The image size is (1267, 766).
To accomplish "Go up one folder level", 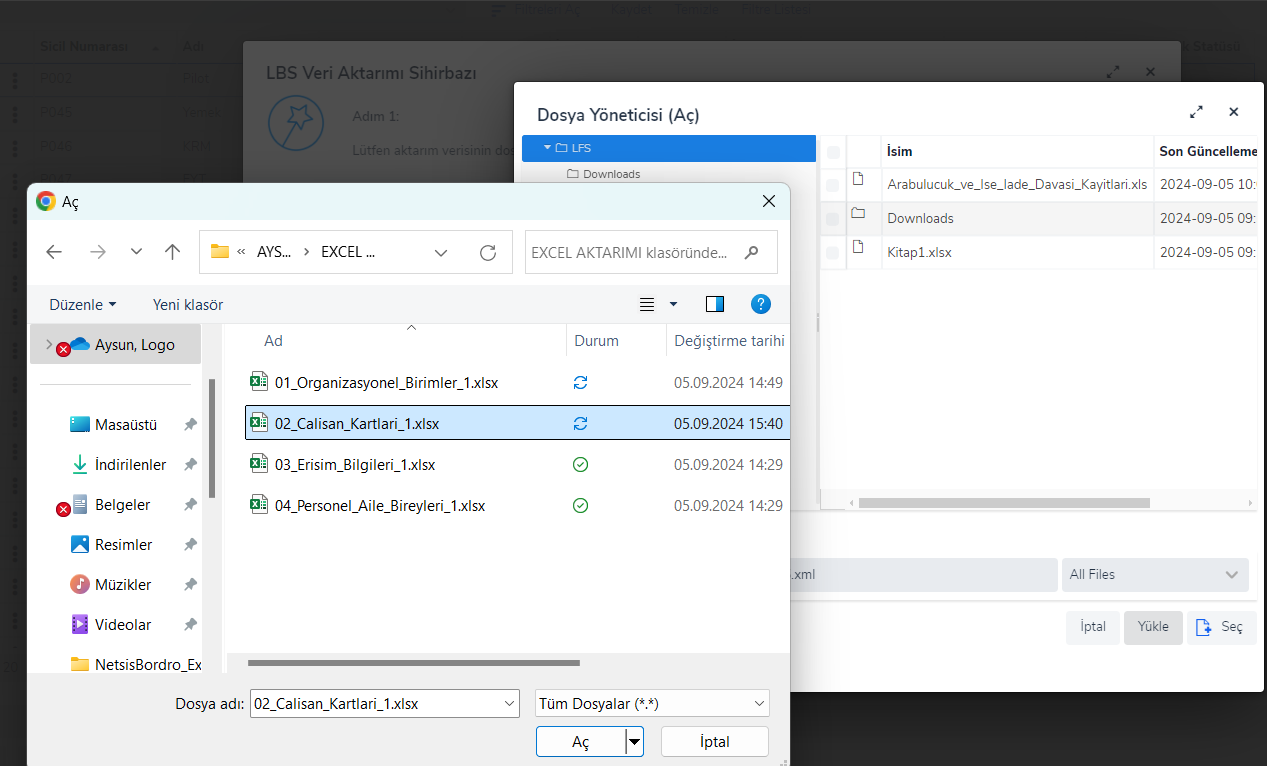I will pyautogui.click(x=172, y=253).
